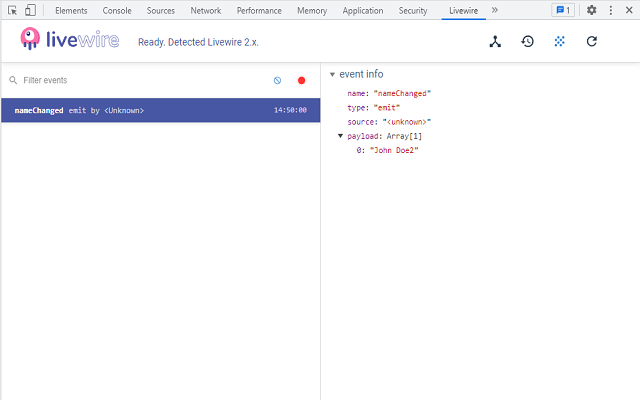640x400 pixels.
Task: Click the 14:50:00 timestamp
Action: [x=290, y=110]
